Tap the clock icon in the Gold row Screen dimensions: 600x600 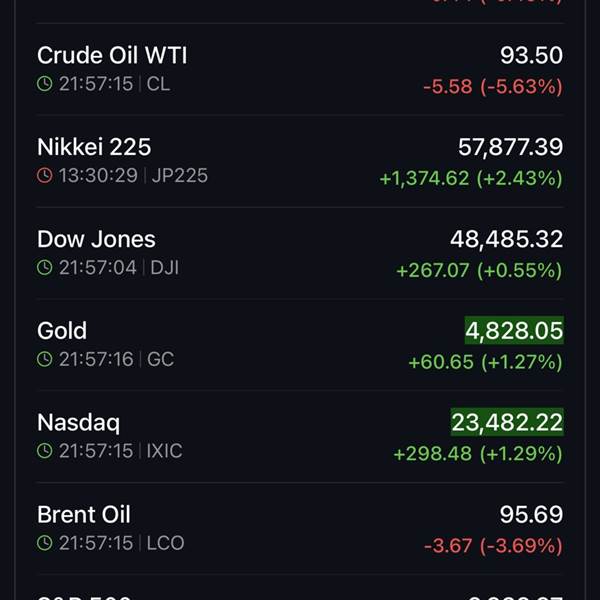pos(44,360)
